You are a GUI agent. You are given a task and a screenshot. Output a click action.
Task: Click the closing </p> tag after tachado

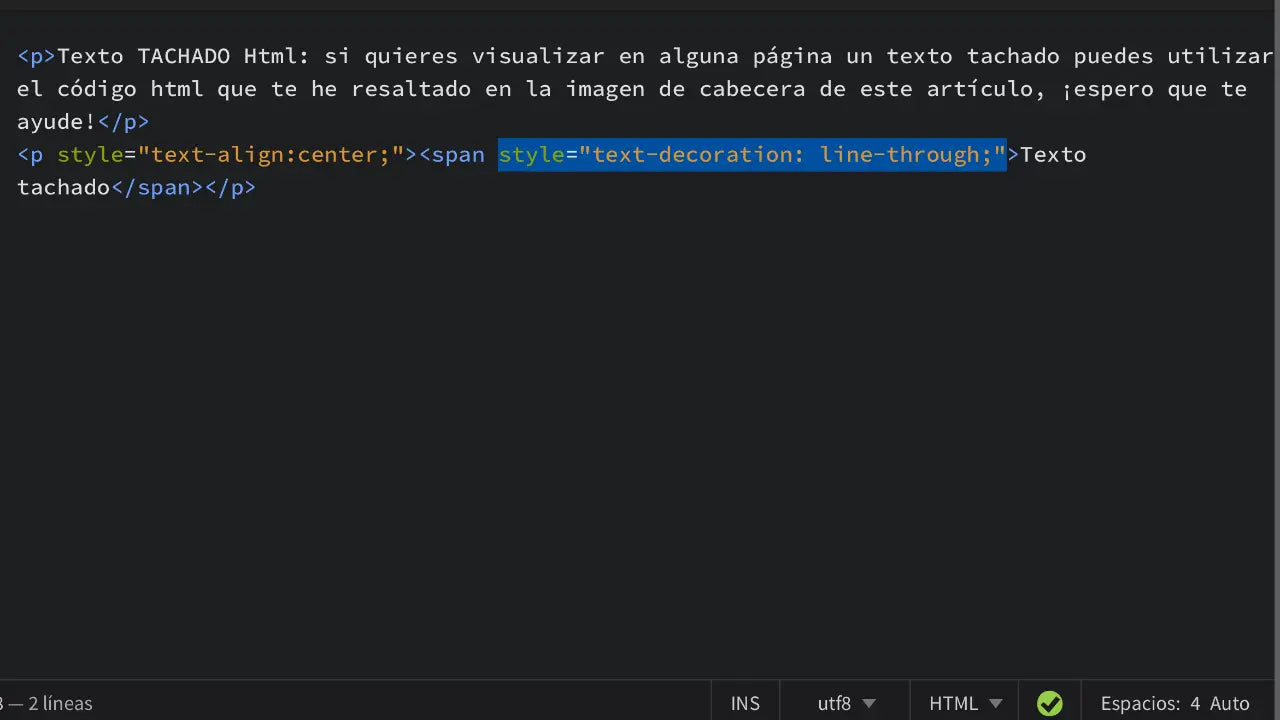(x=230, y=187)
